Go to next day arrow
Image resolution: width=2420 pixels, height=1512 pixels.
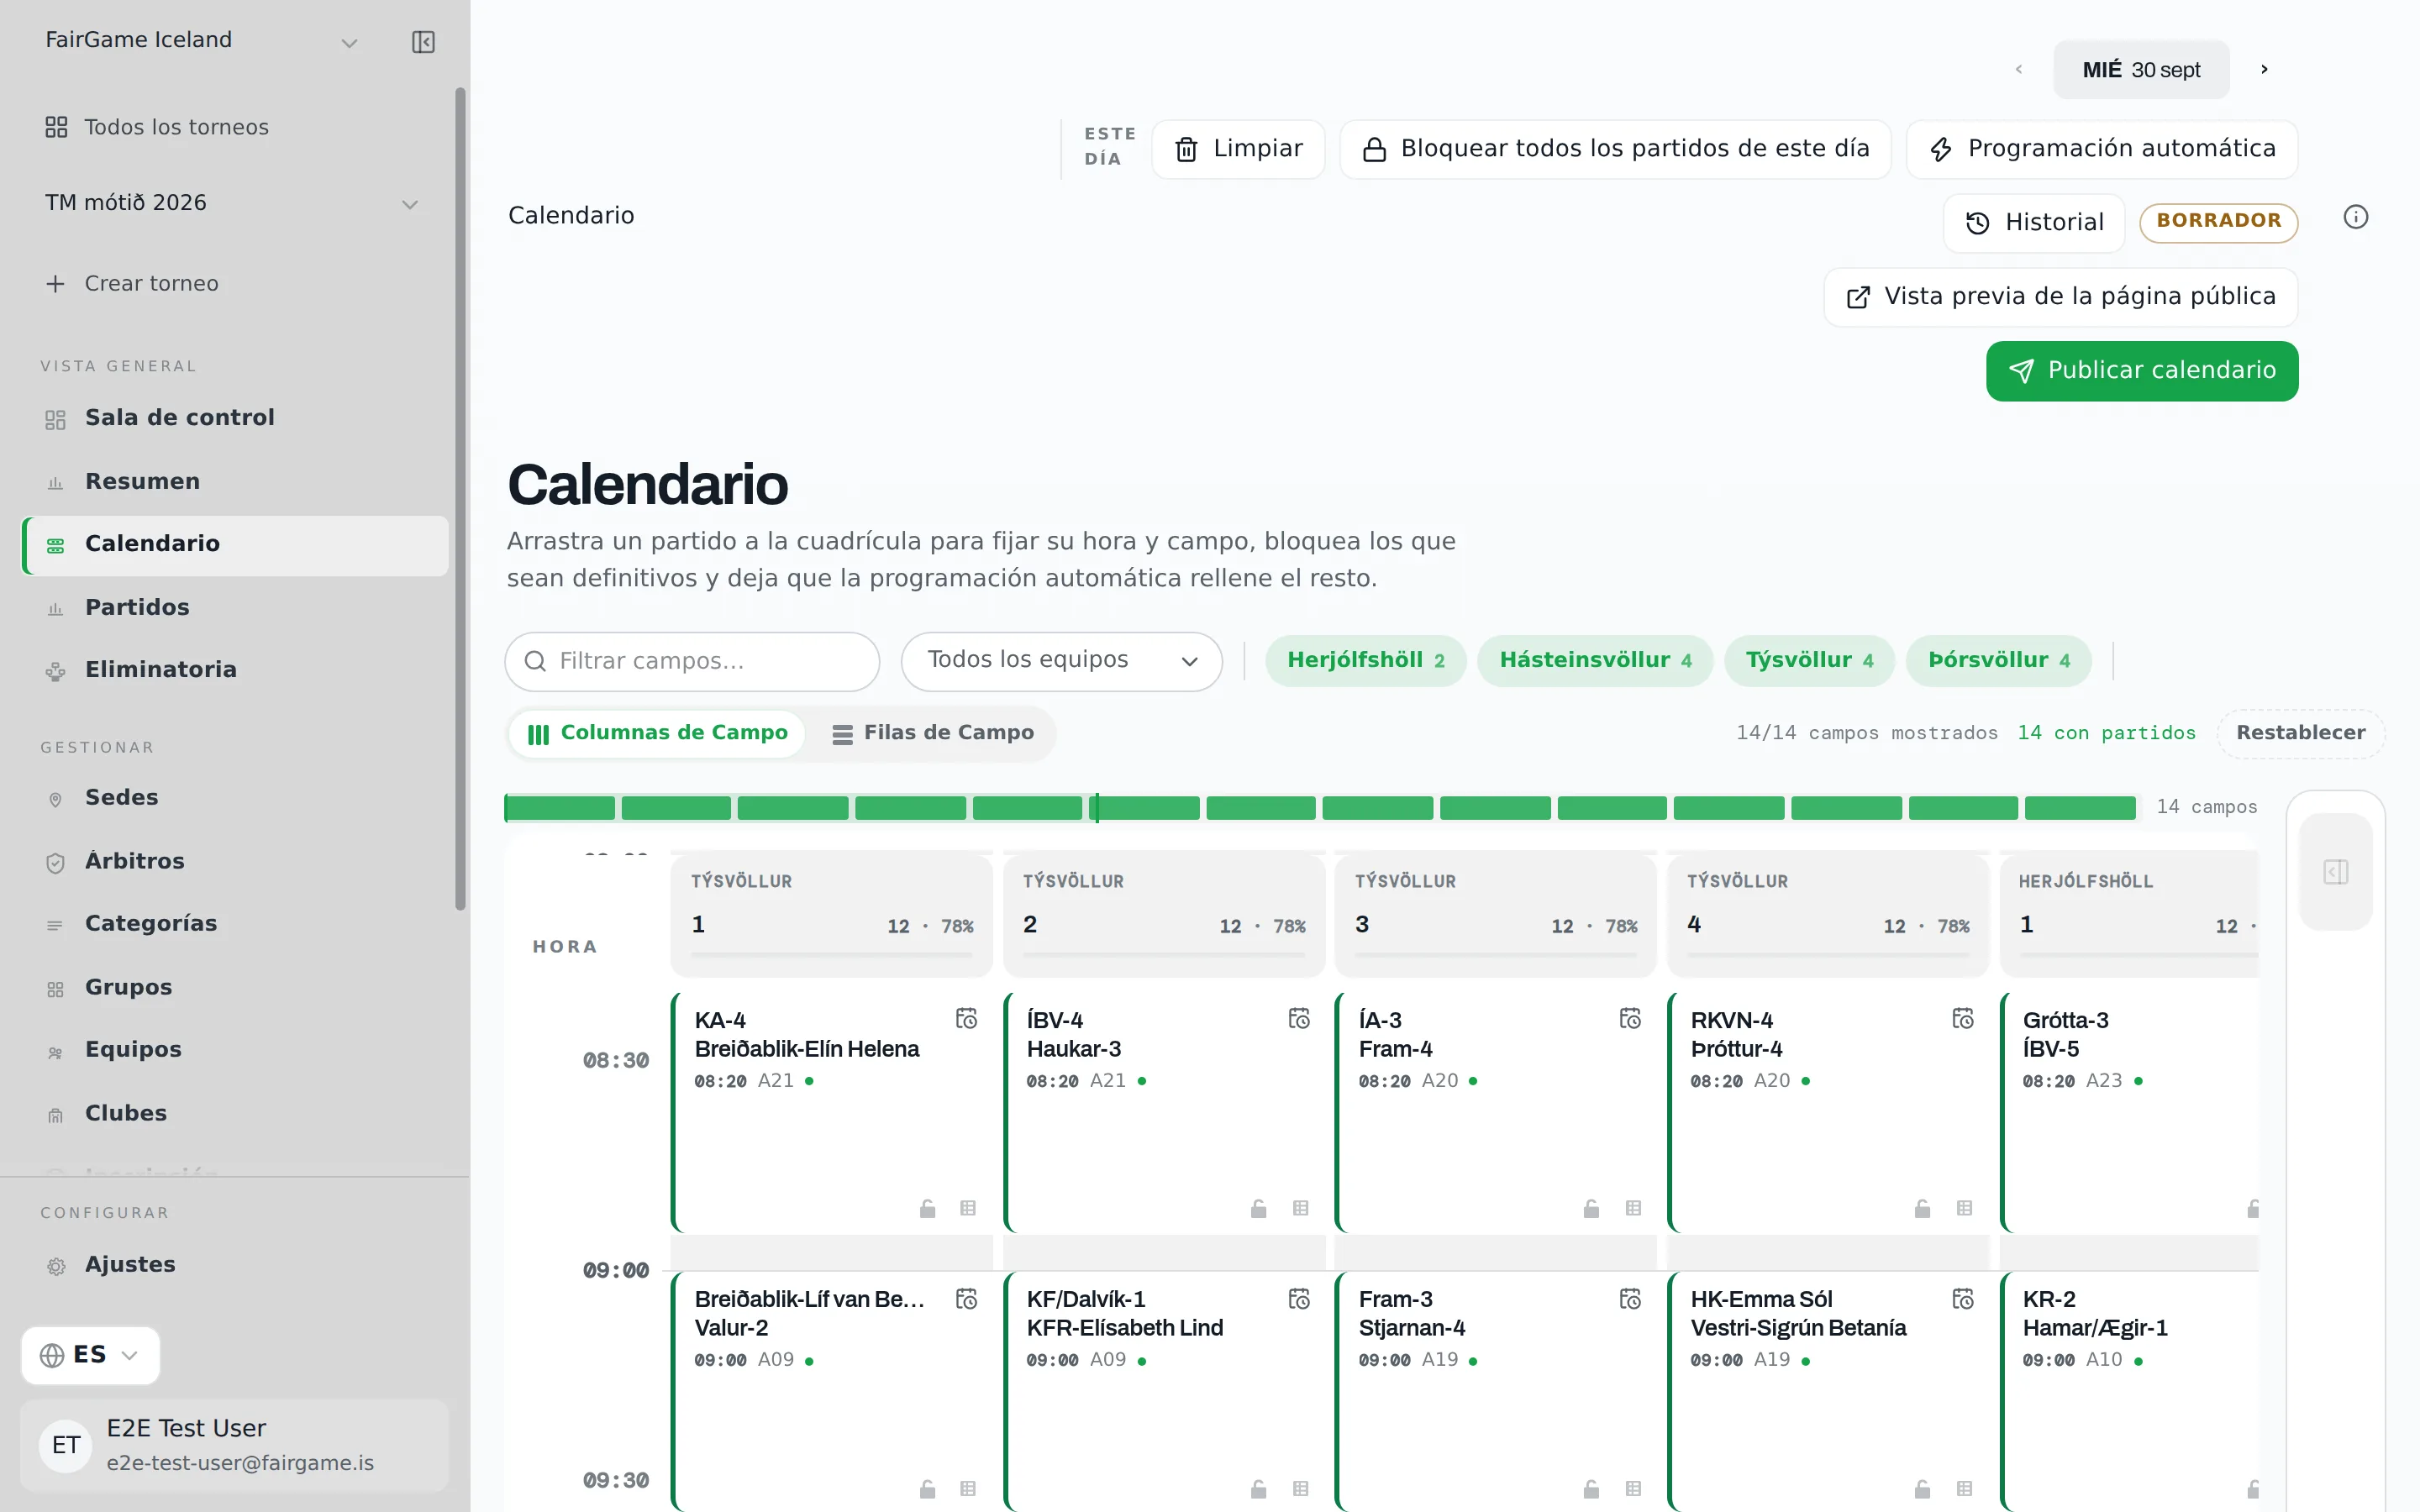pyautogui.click(x=2264, y=69)
